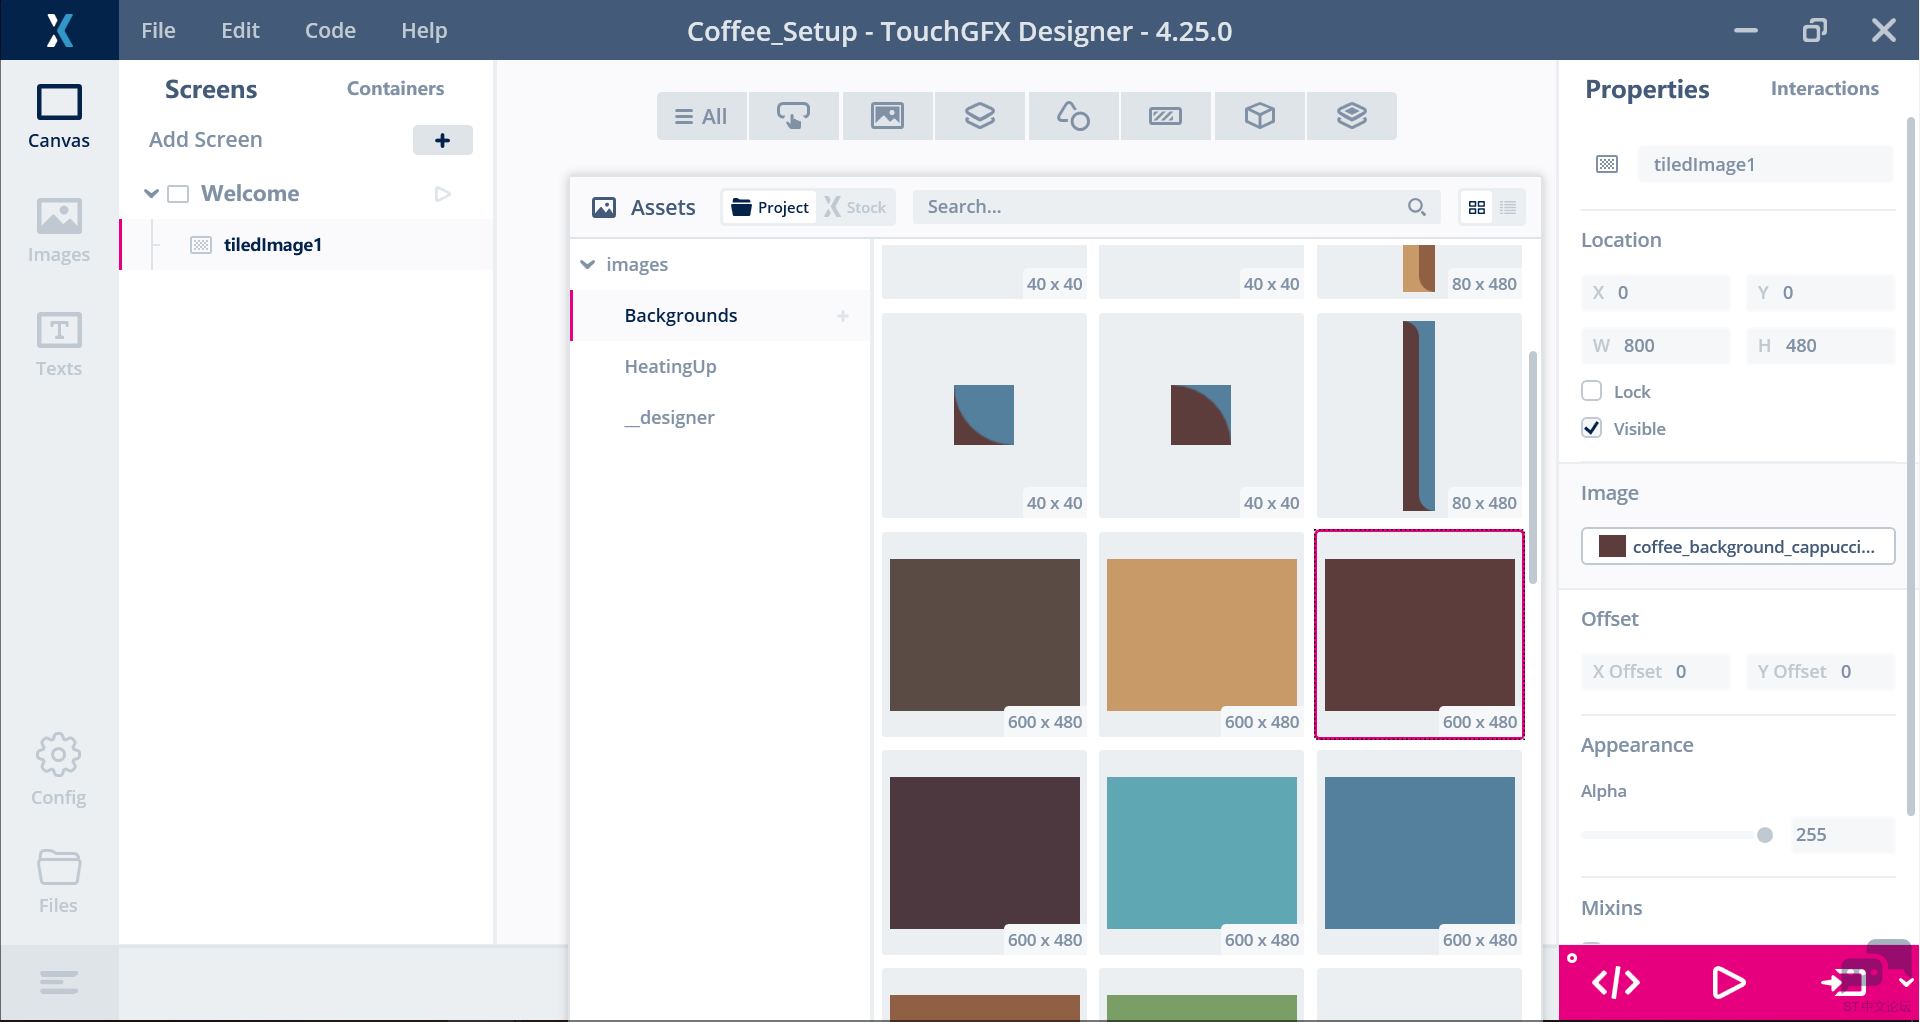Screen dimensions: 1920x1022
Task: Click the Add Screen plus button
Action: click(442, 140)
